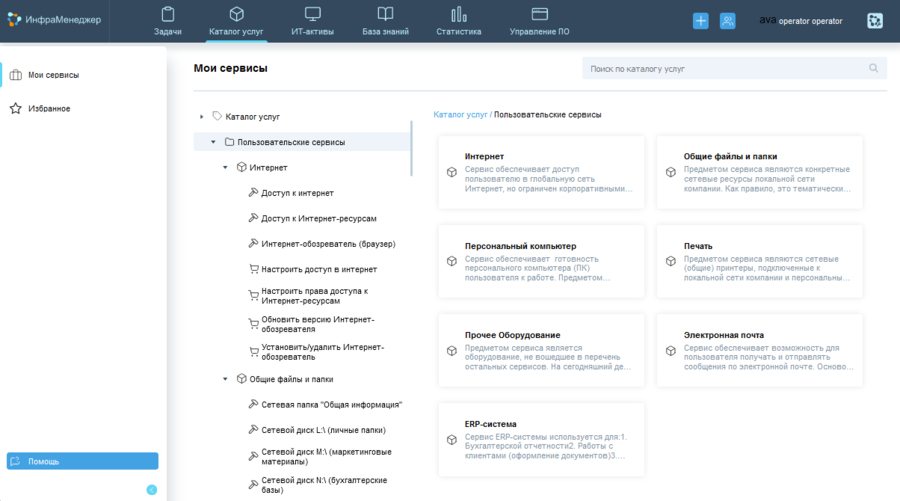Click the cube icon next to Интернет tree node
The height and width of the screenshot is (501, 900).
pyautogui.click(x=242, y=167)
